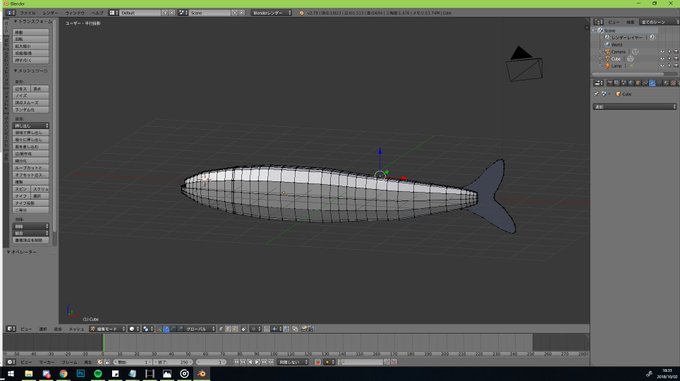Open the Render properties tab icon
Image resolution: width=680 pixels, height=381 pixels.
coord(610,83)
